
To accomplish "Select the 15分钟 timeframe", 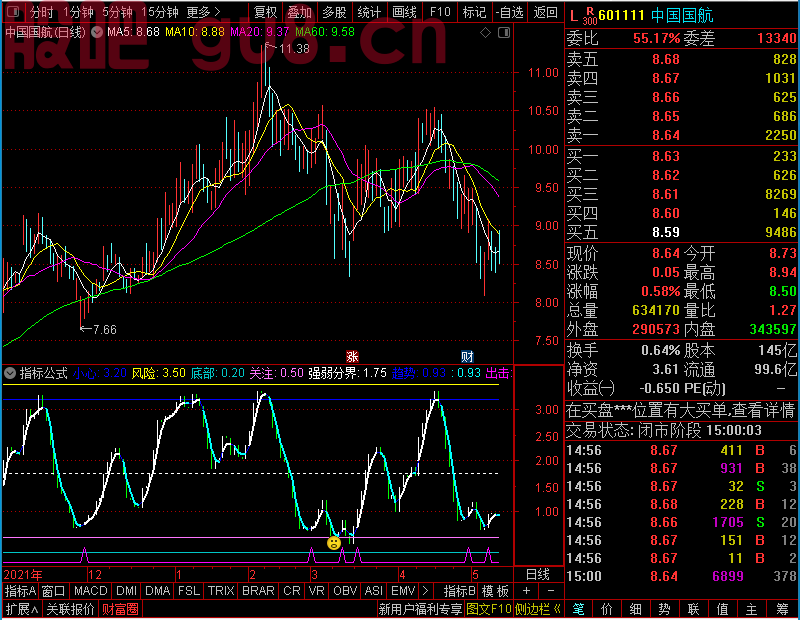I will pos(160,12).
